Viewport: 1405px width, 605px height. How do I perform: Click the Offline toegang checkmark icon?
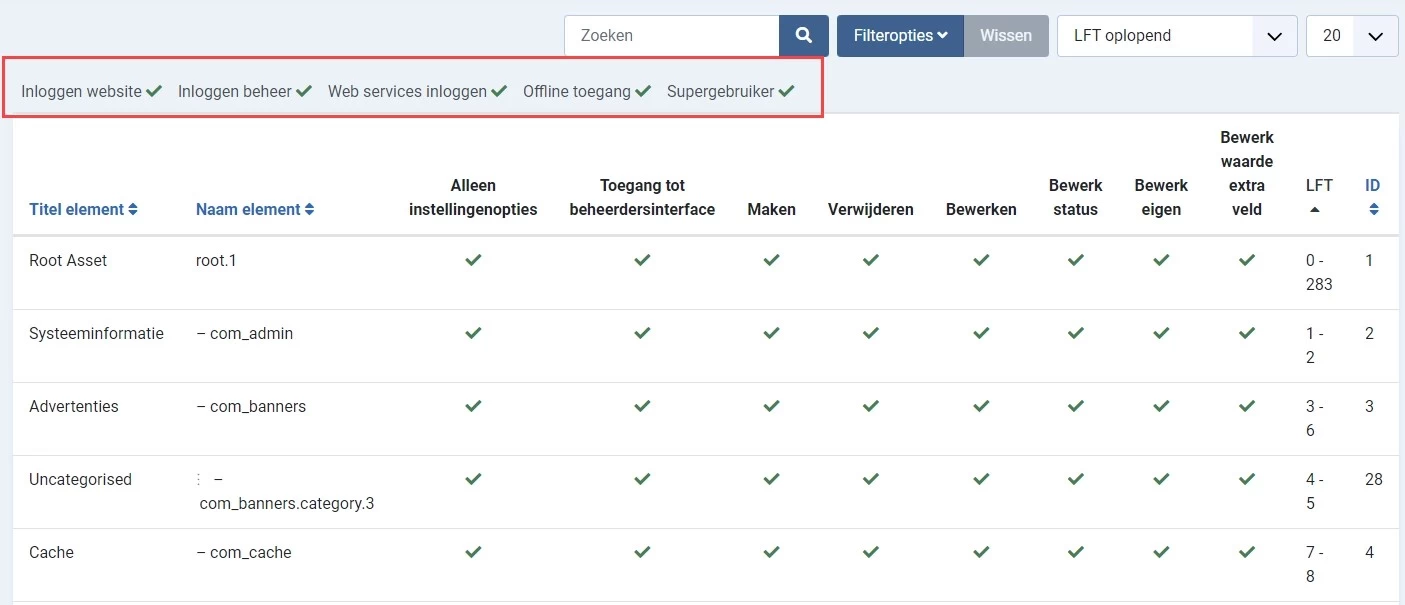point(643,91)
